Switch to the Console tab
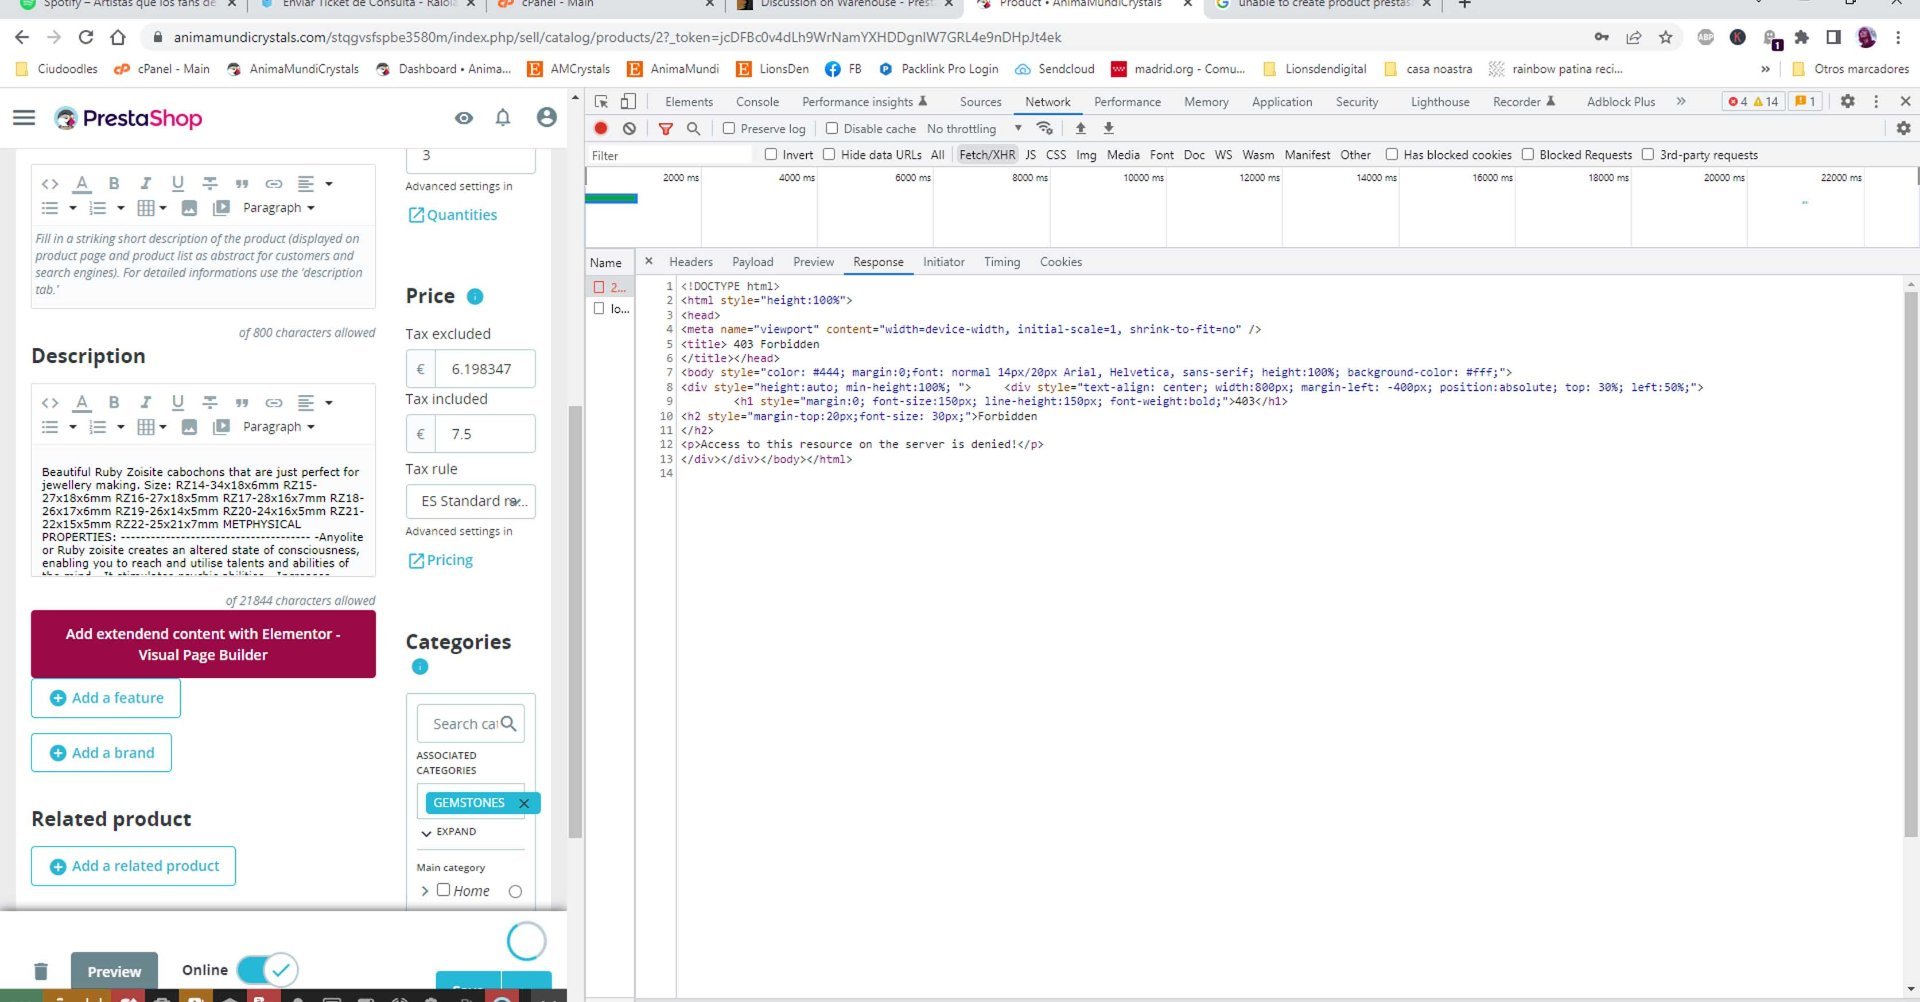 point(757,102)
